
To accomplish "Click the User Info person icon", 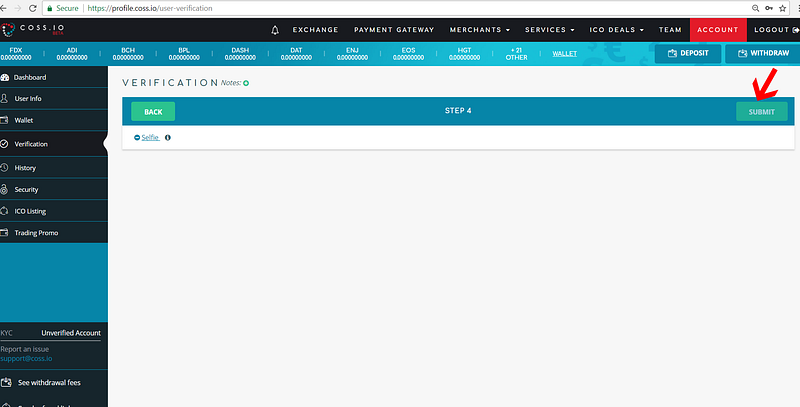I will pos(4,98).
